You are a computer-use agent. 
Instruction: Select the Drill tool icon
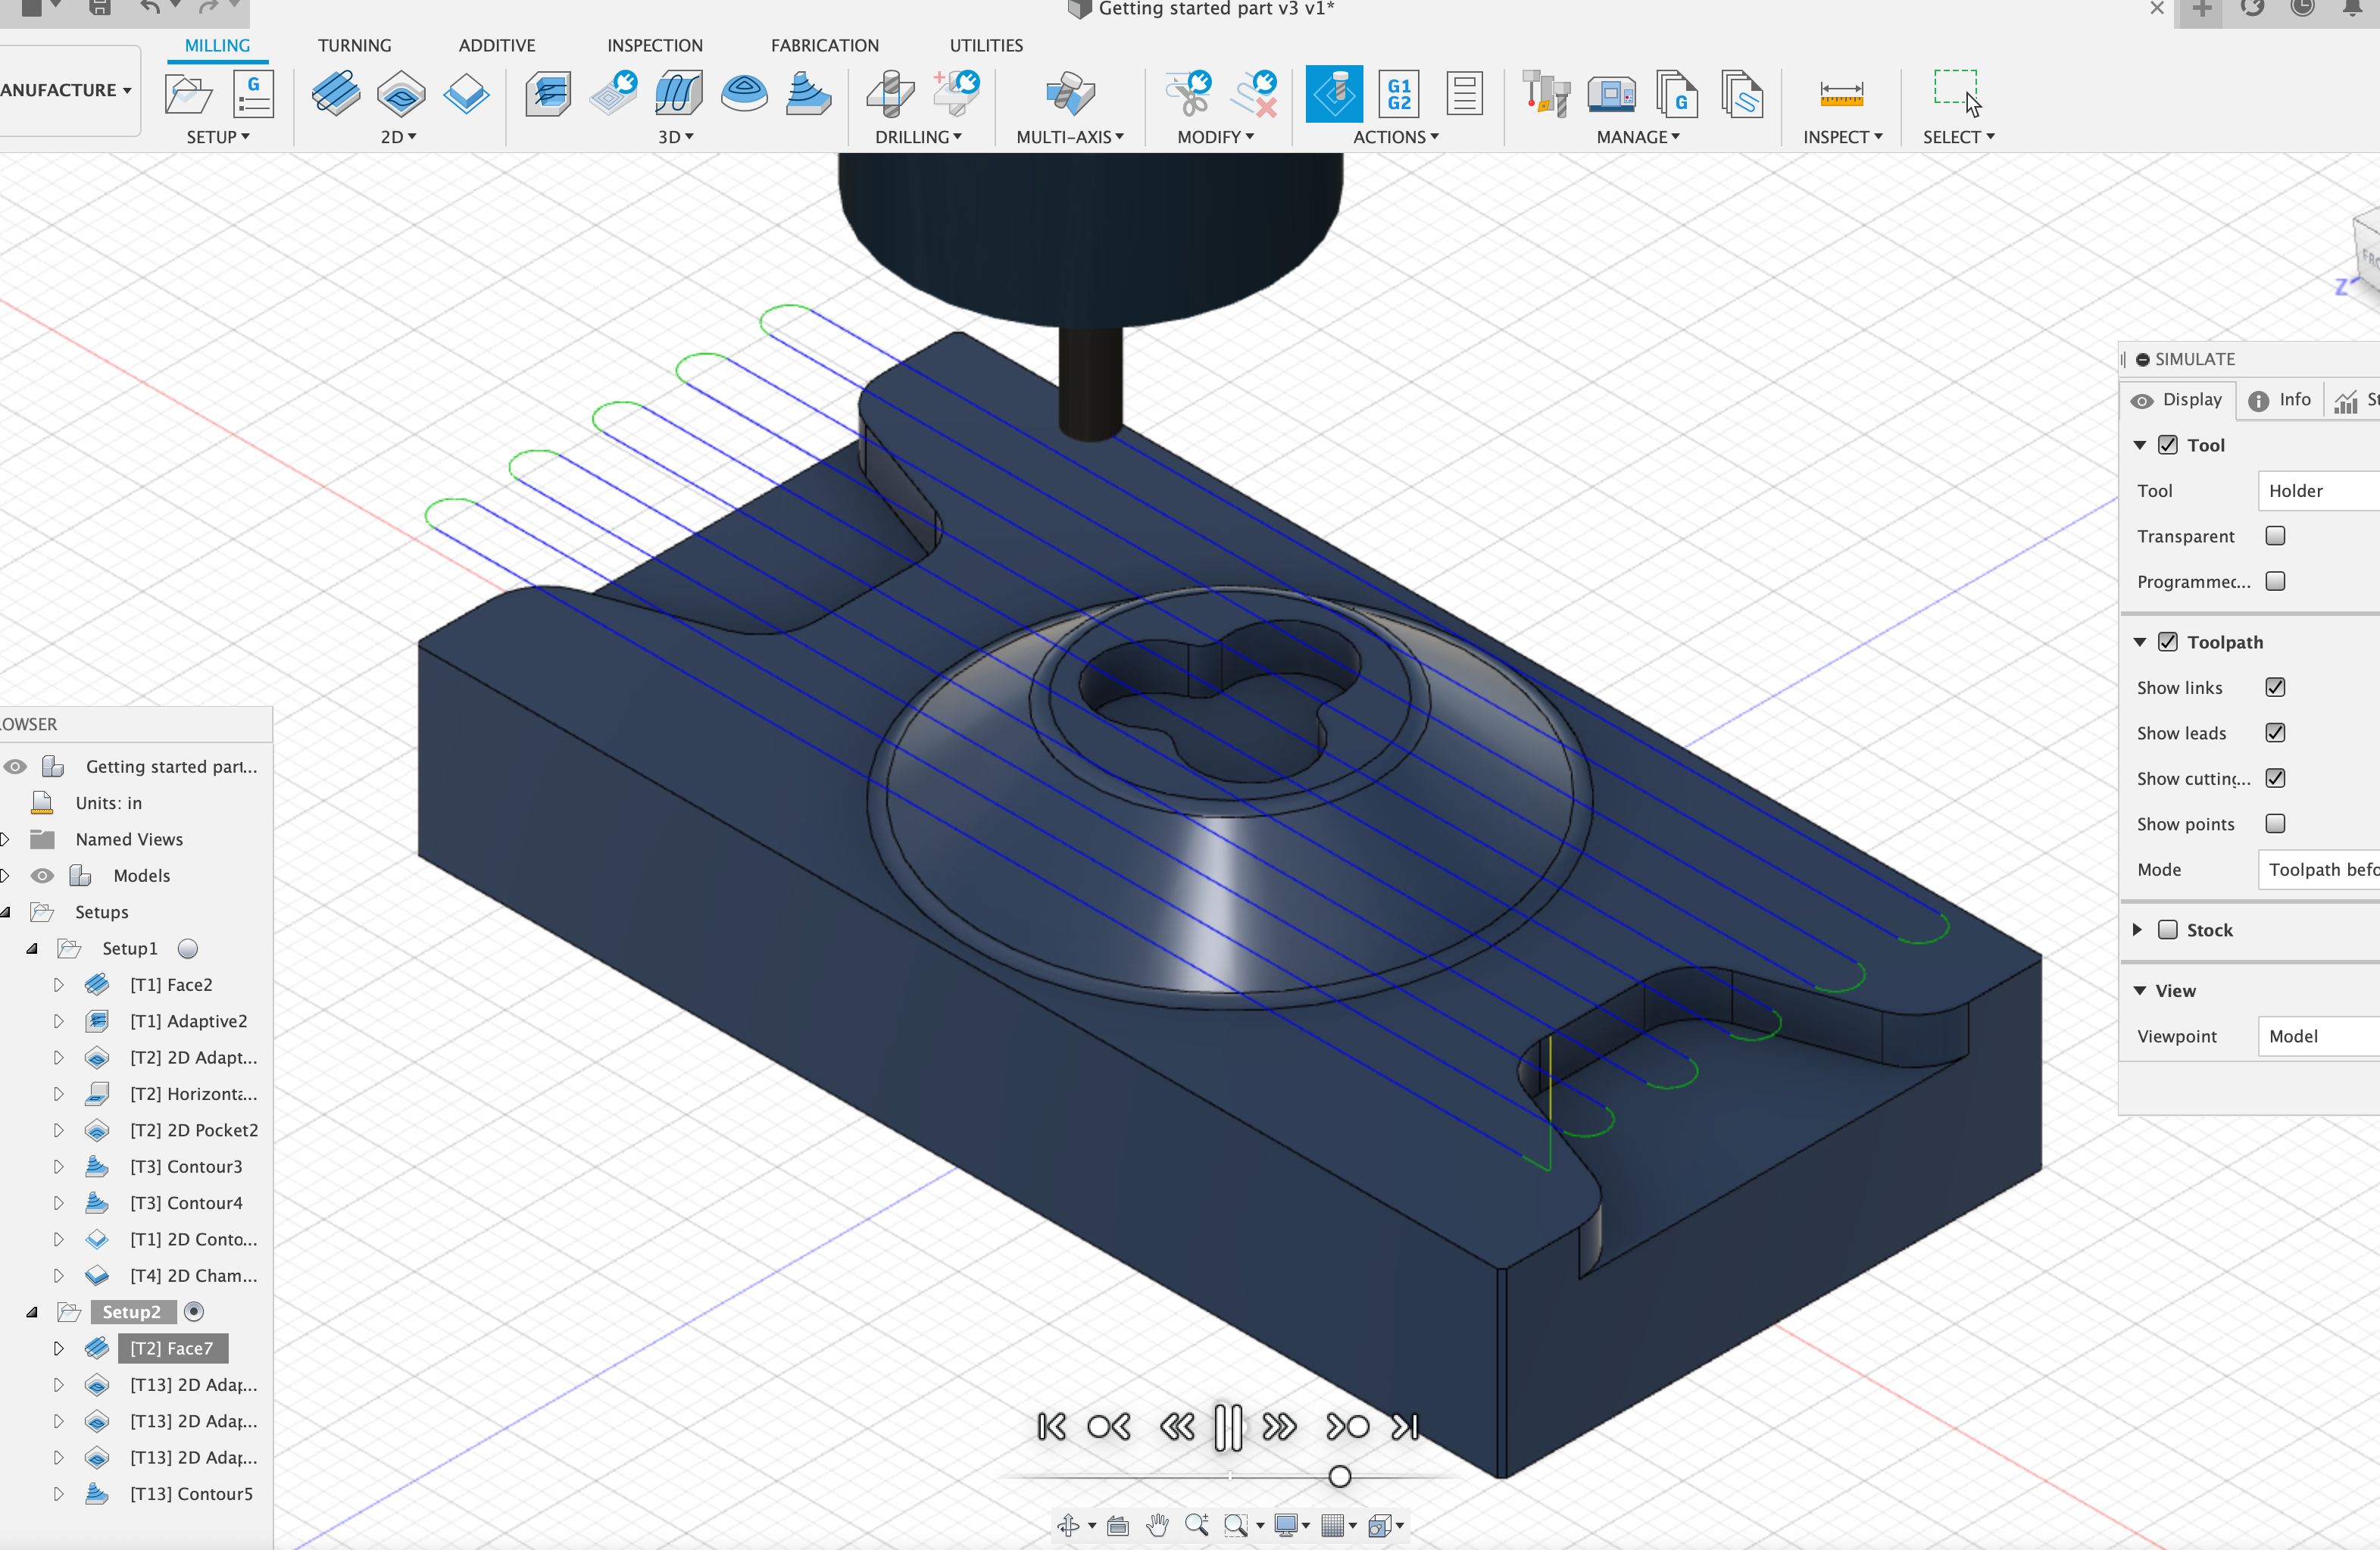[889, 94]
